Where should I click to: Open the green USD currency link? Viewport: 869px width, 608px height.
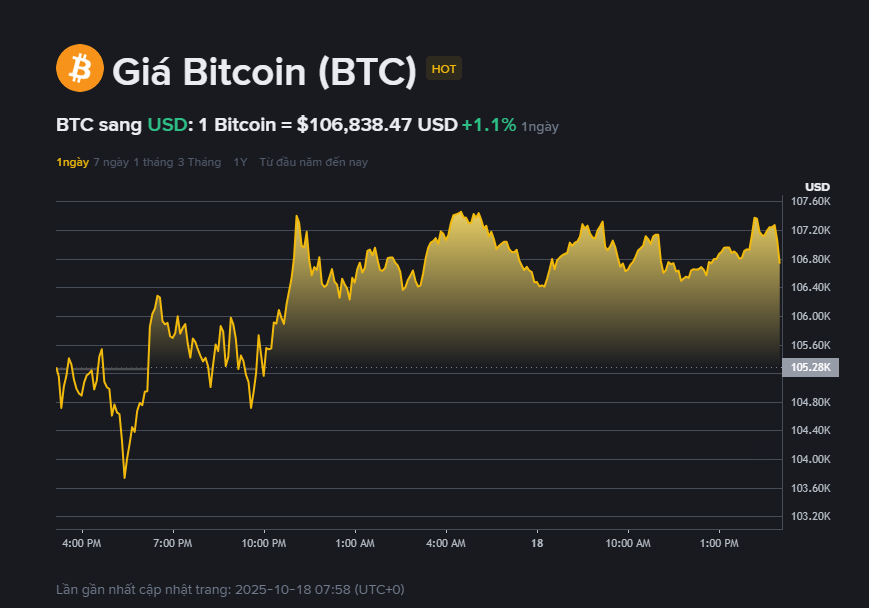pyautogui.click(x=167, y=125)
